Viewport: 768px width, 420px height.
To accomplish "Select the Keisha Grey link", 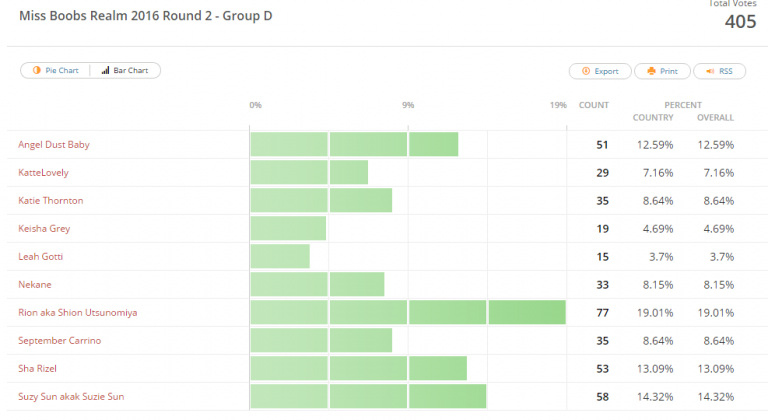I will point(44,228).
